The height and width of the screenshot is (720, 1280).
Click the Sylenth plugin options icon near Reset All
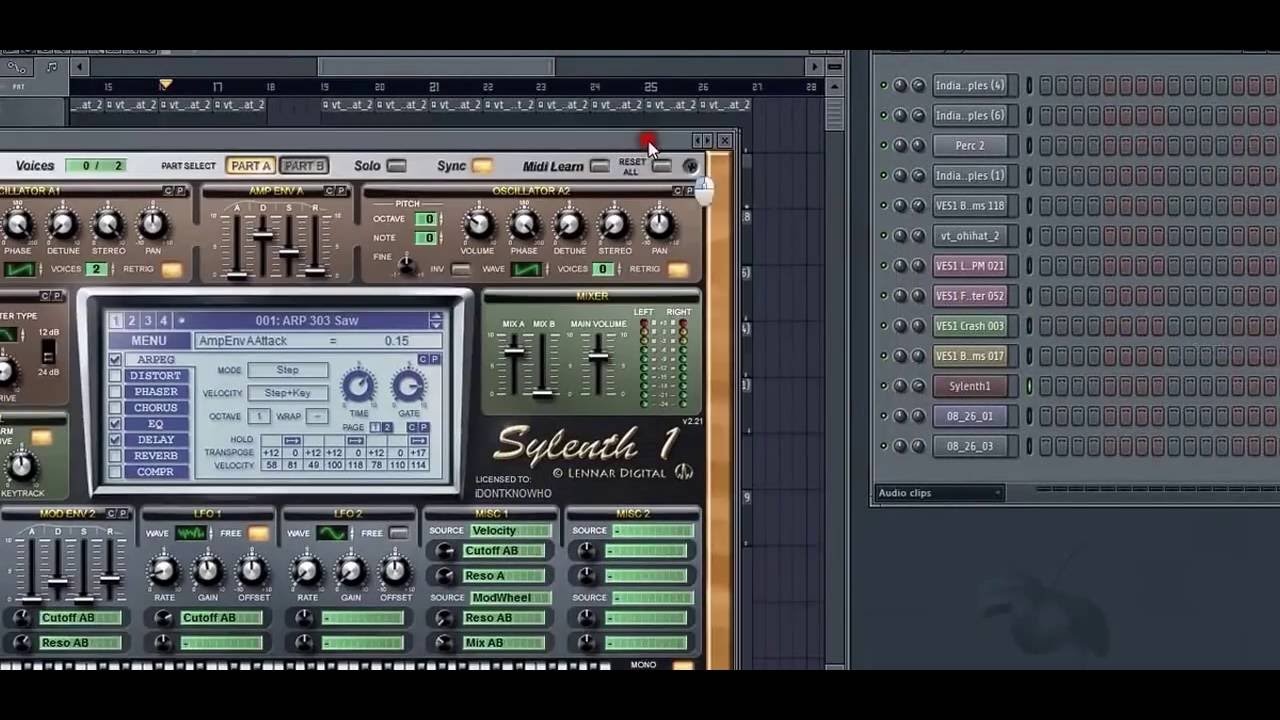coord(690,167)
